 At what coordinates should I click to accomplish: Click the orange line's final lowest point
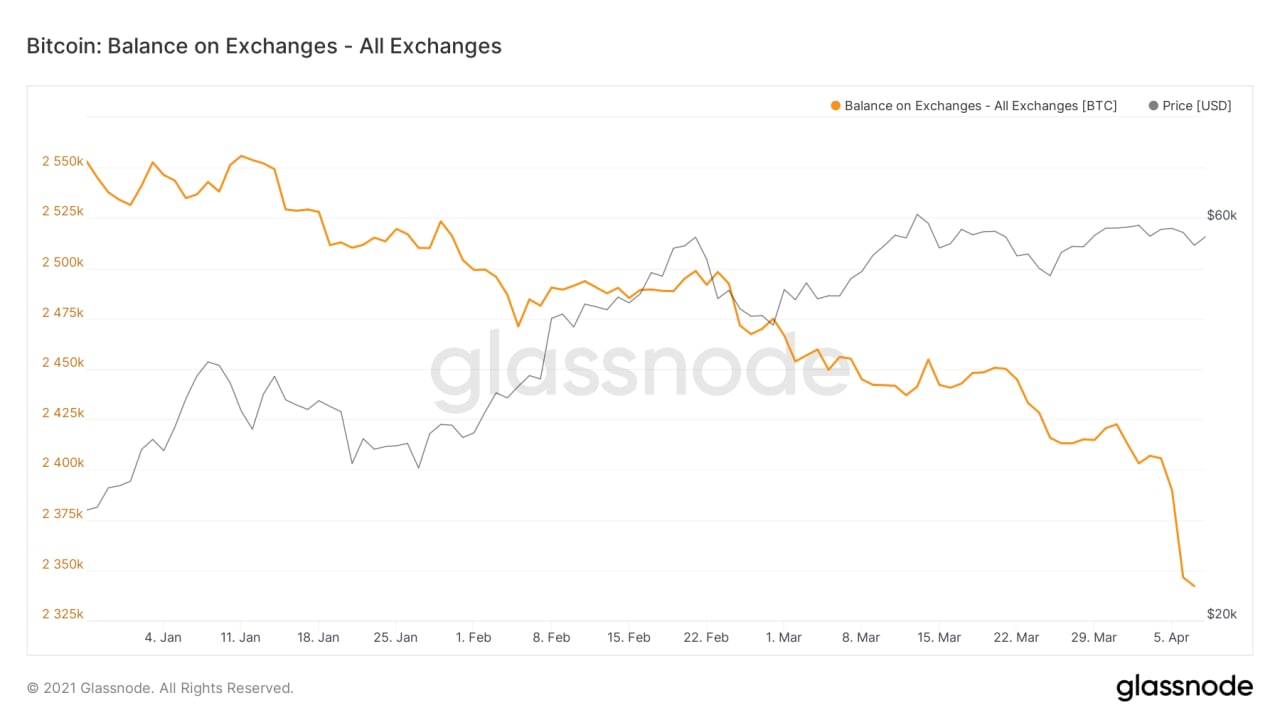tap(1194, 586)
